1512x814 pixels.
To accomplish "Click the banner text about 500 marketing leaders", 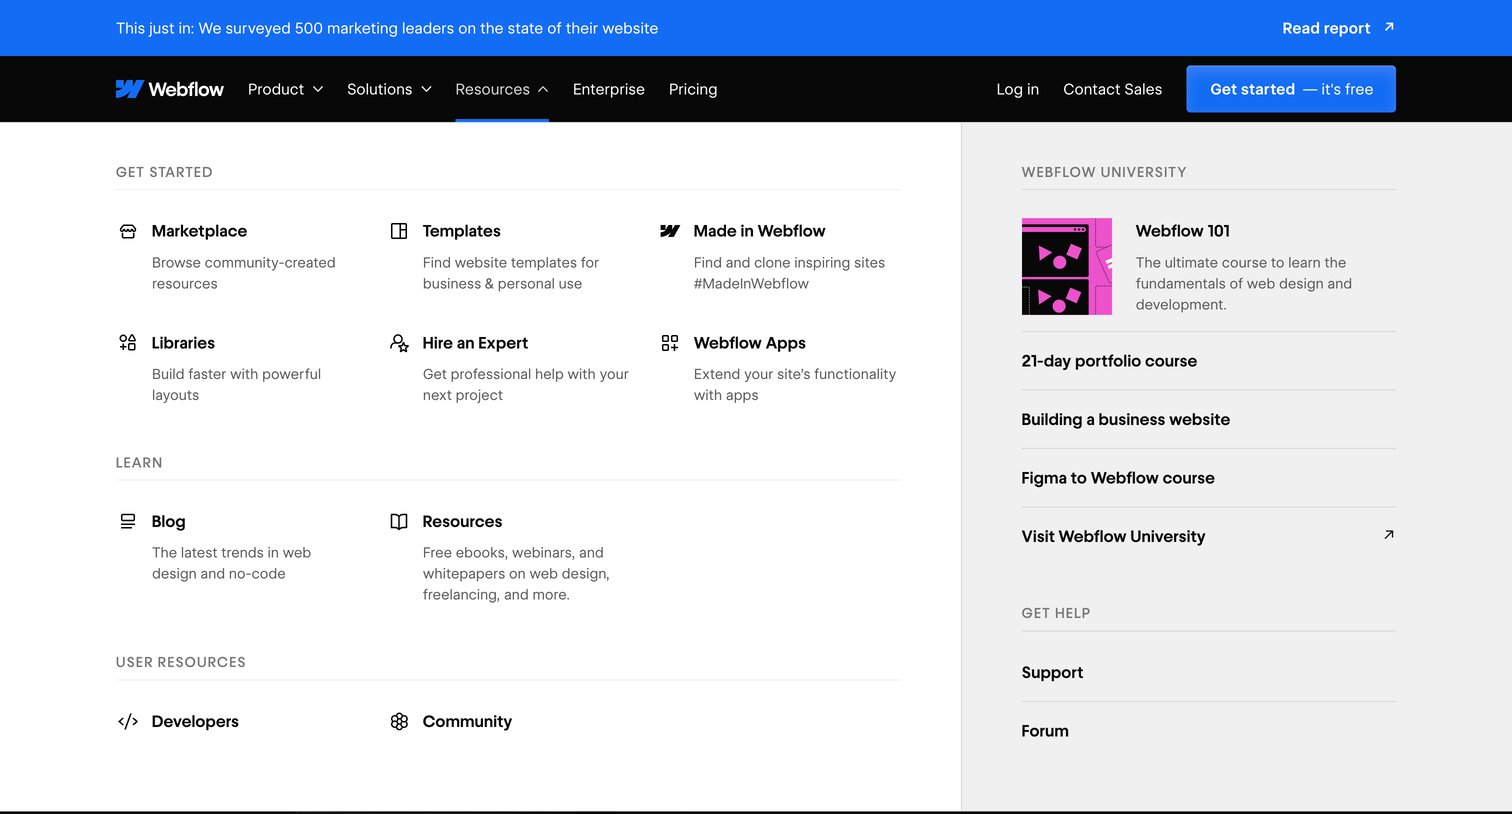I will click(387, 28).
